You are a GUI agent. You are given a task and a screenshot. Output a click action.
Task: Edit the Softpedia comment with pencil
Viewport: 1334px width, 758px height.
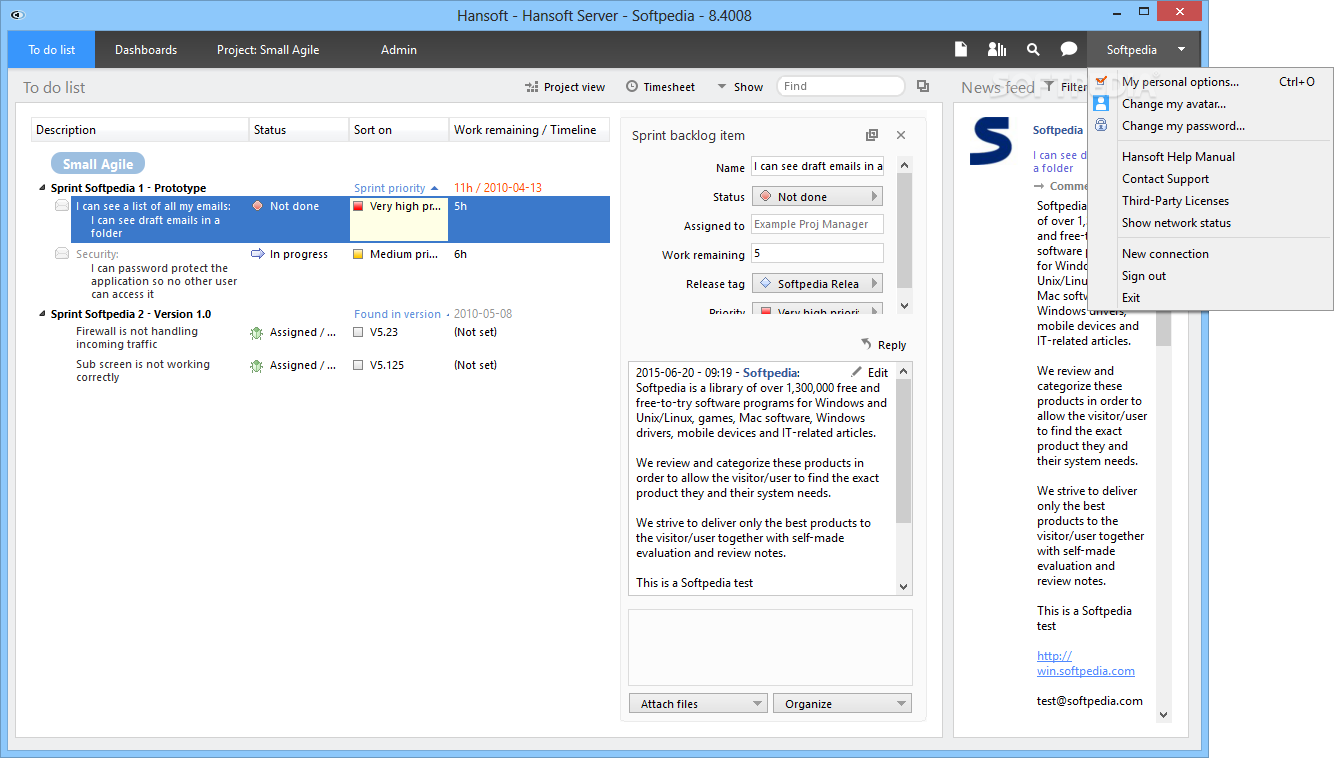869,372
